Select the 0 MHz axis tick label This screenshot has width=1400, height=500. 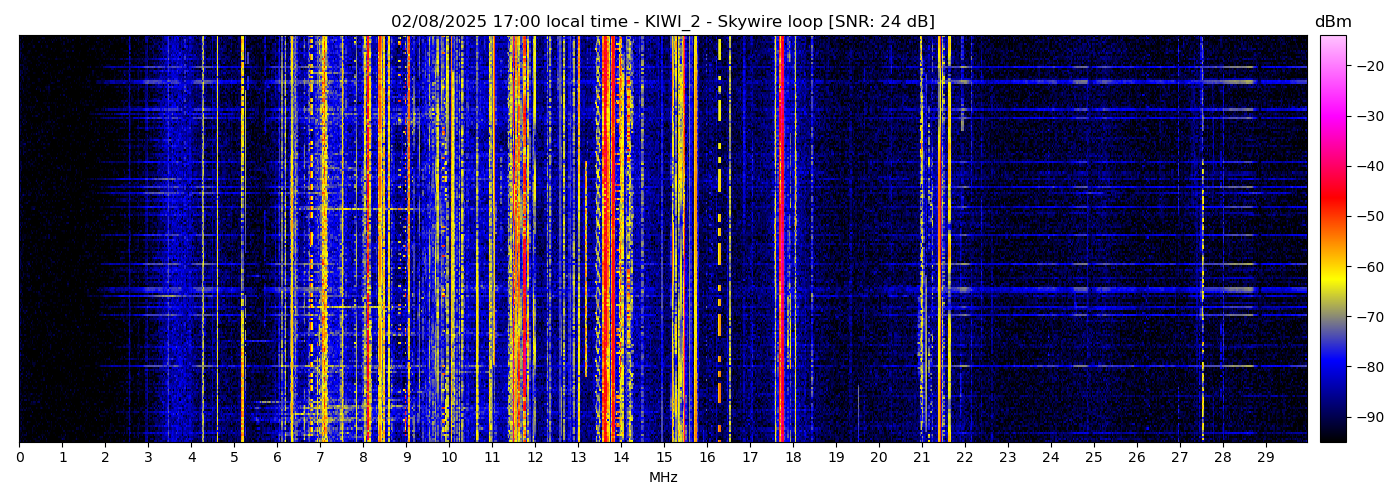click(x=19, y=458)
